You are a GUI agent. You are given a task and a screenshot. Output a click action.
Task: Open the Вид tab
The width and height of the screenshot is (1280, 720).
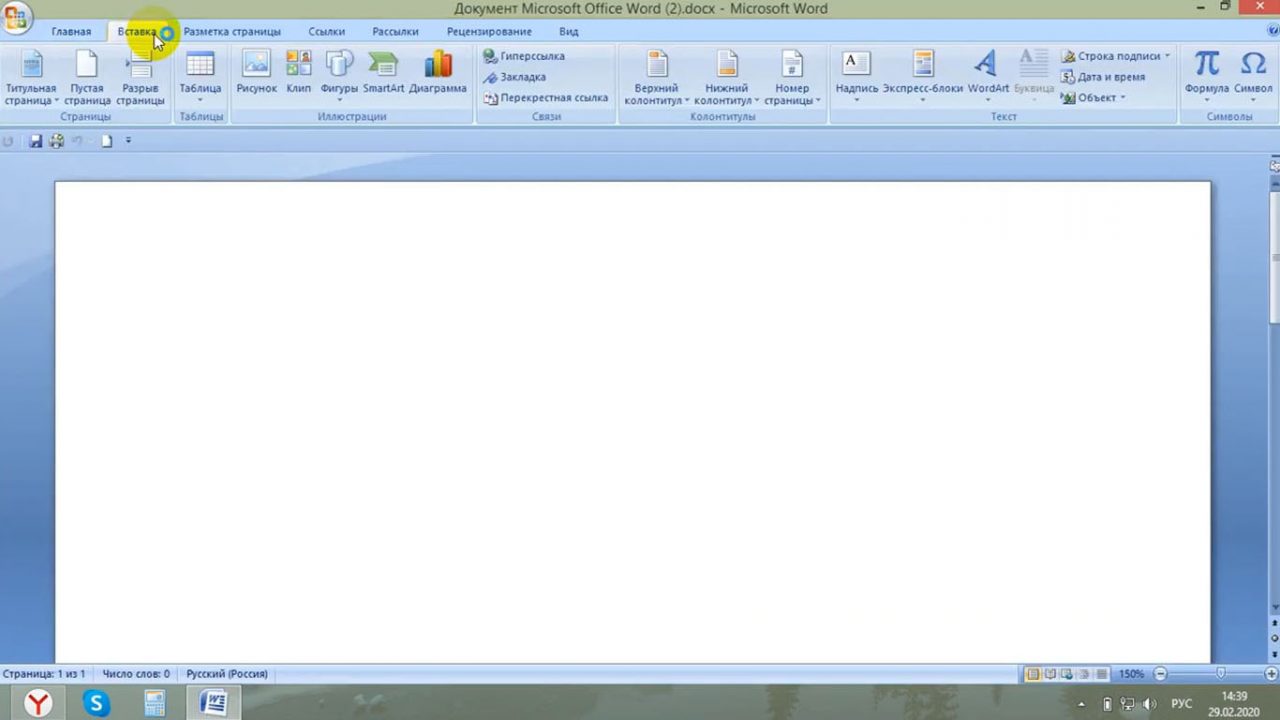tap(569, 32)
